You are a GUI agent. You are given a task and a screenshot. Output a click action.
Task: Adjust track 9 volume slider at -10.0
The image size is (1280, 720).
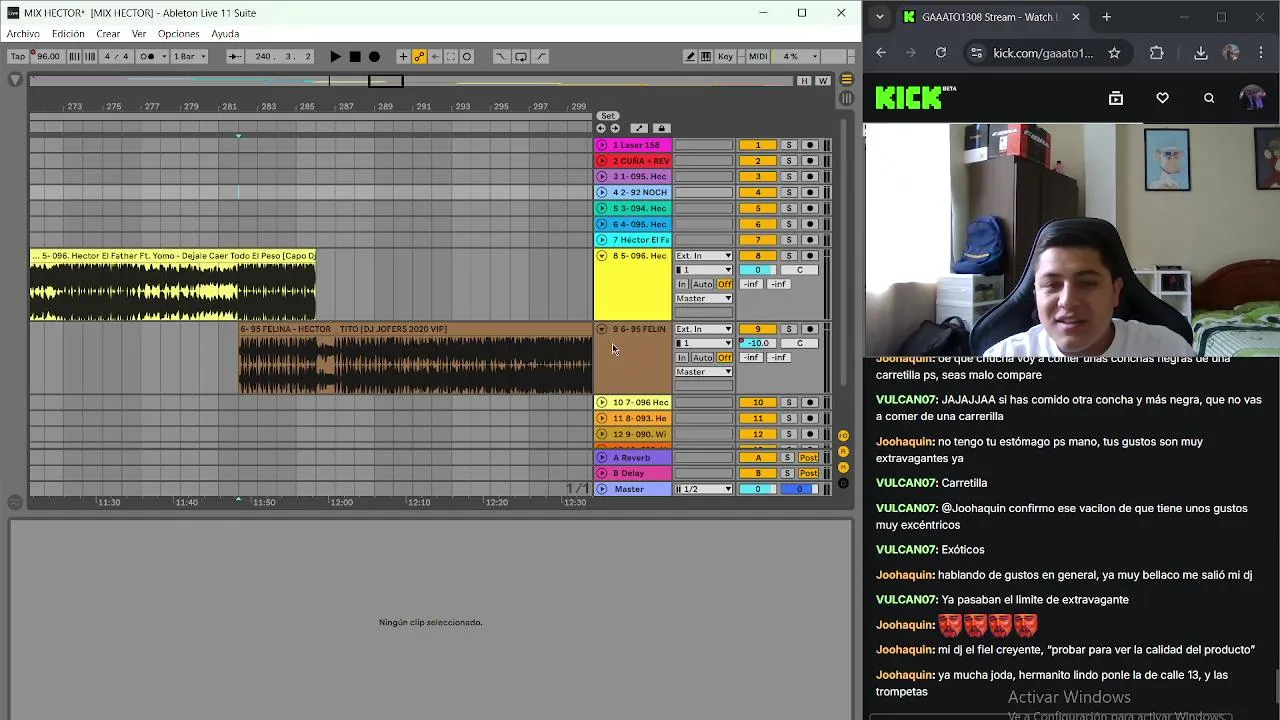pos(758,343)
